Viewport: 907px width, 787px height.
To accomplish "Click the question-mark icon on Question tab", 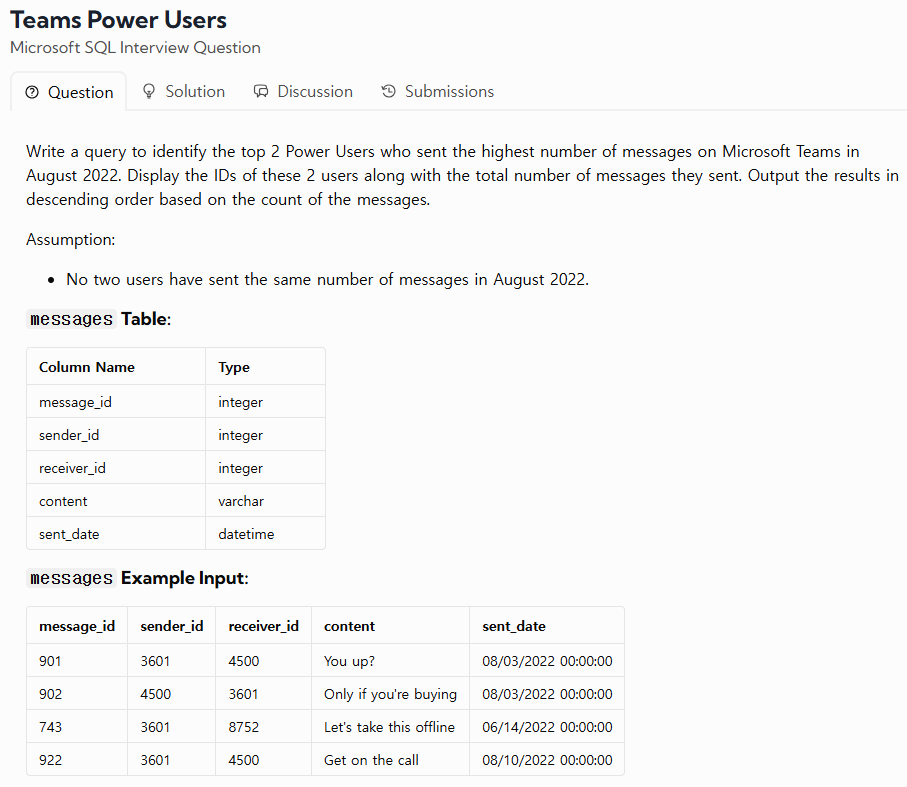I will (x=32, y=92).
